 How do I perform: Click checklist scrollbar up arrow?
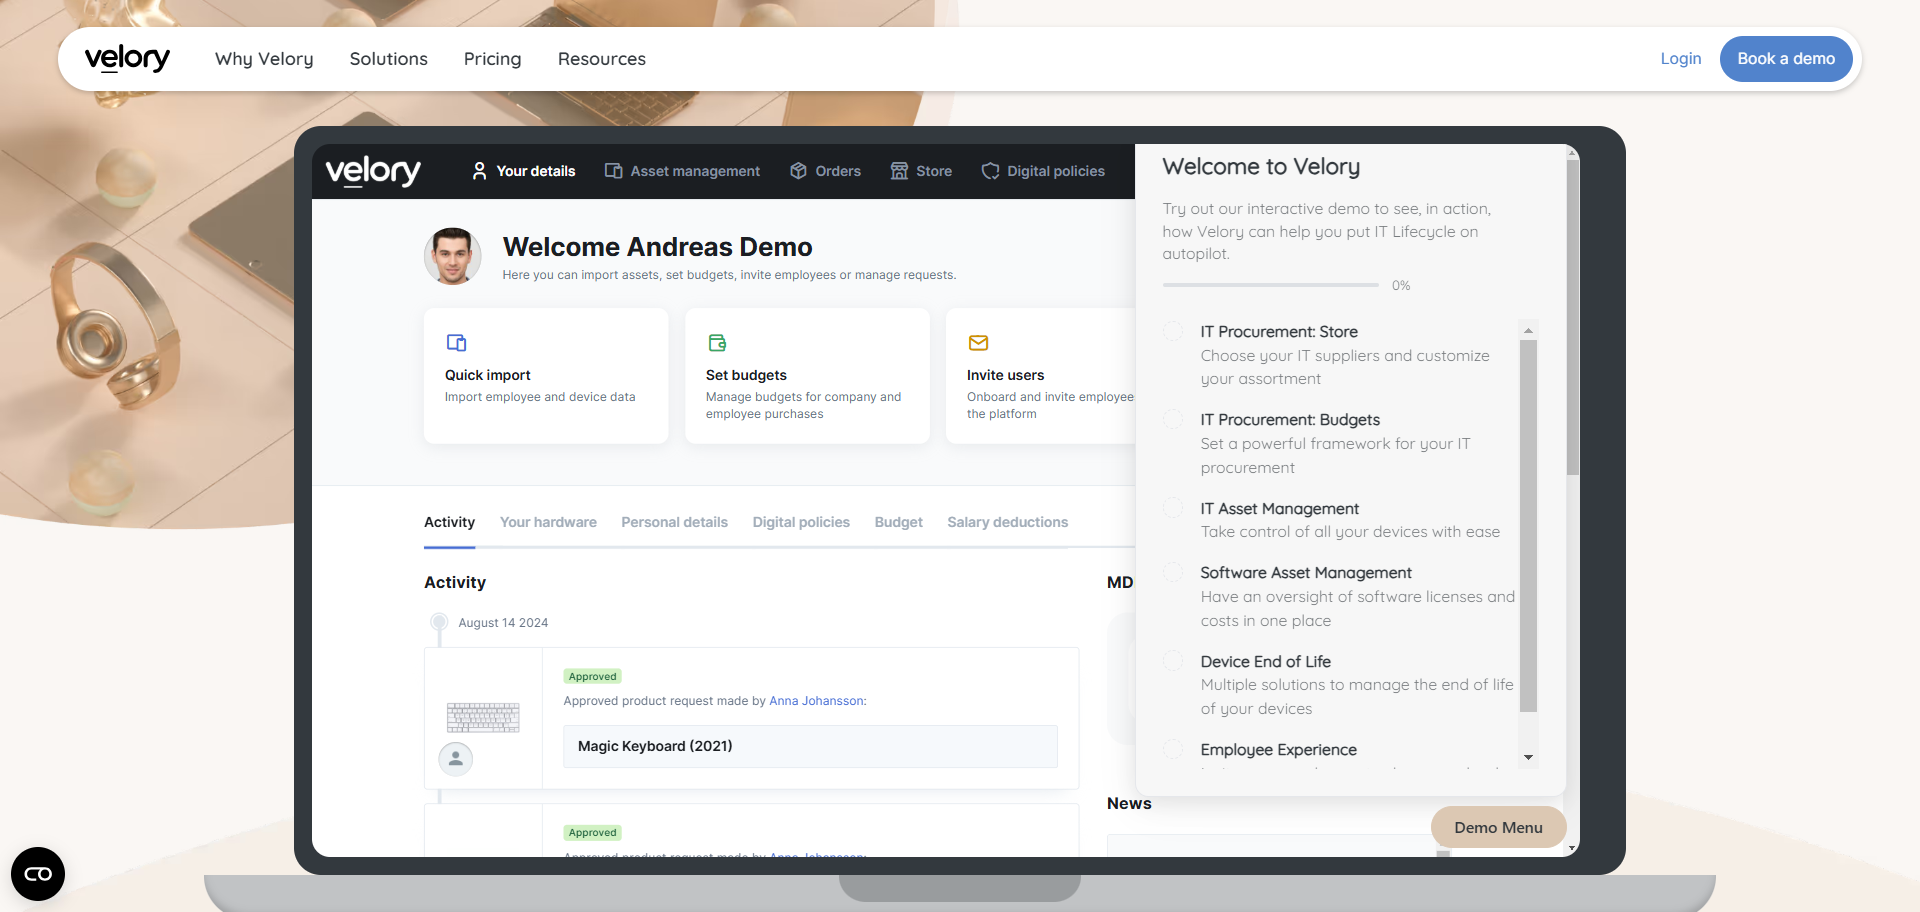coord(1528,330)
